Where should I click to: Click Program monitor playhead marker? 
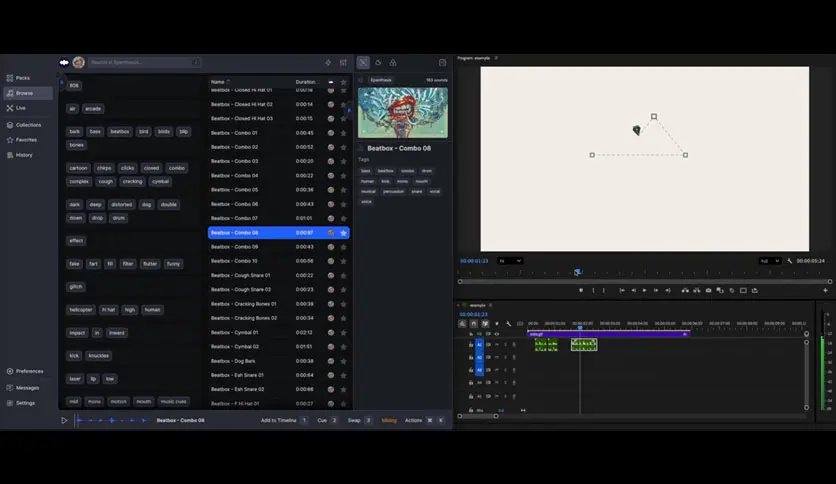coord(577,272)
